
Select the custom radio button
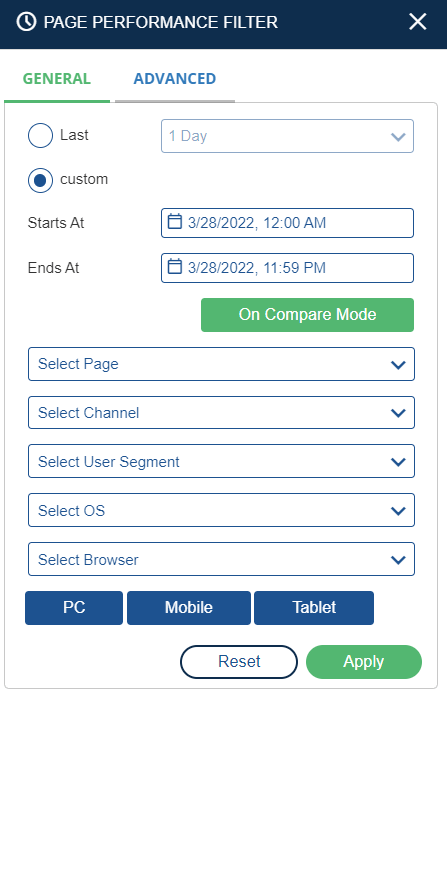pyautogui.click(x=40, y=180)
